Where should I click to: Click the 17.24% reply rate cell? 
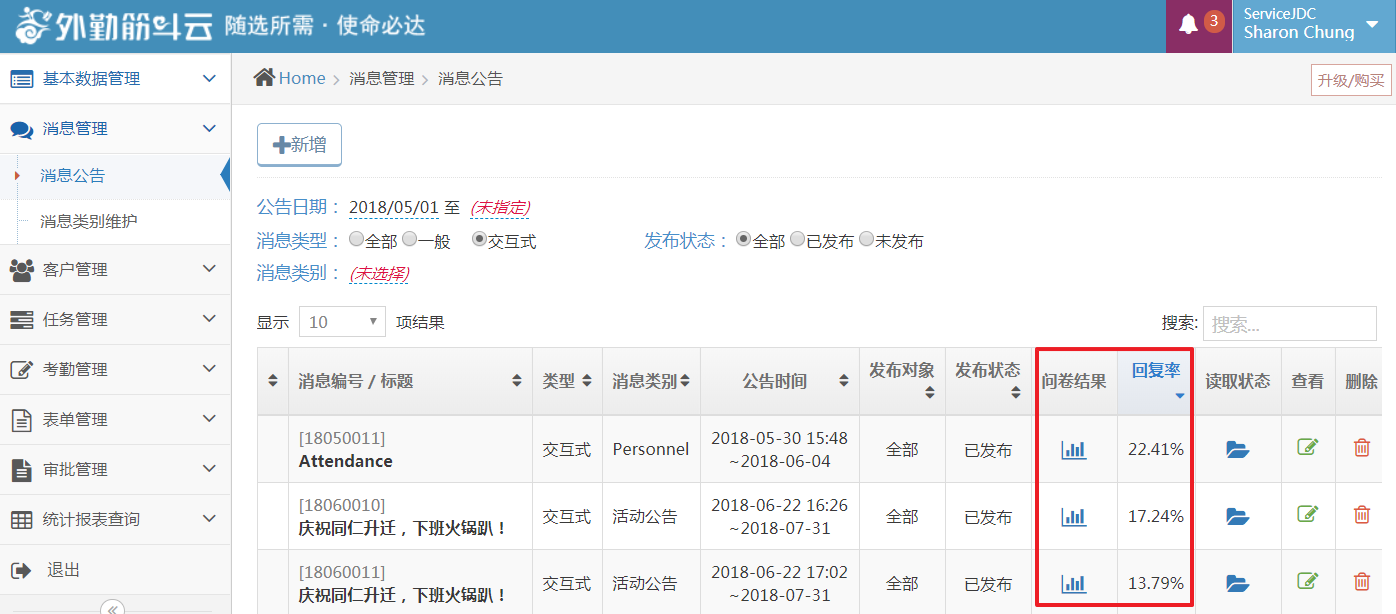pyautogui.click(x=1156, y=517)
